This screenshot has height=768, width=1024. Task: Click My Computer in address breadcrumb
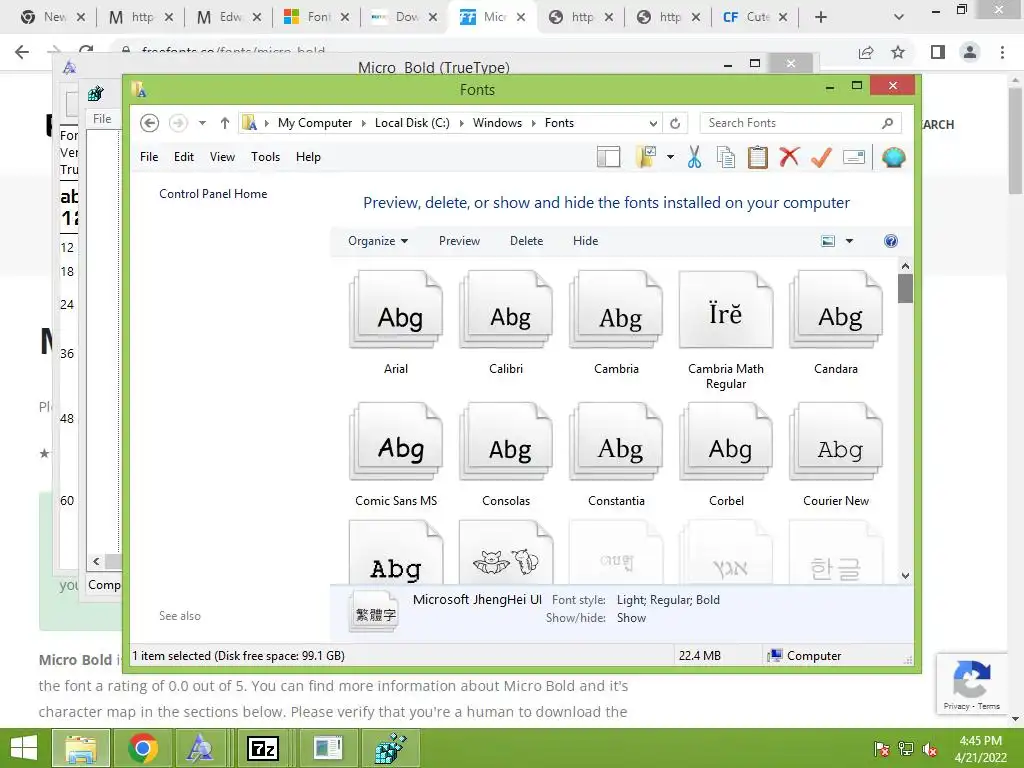(315, 123)
